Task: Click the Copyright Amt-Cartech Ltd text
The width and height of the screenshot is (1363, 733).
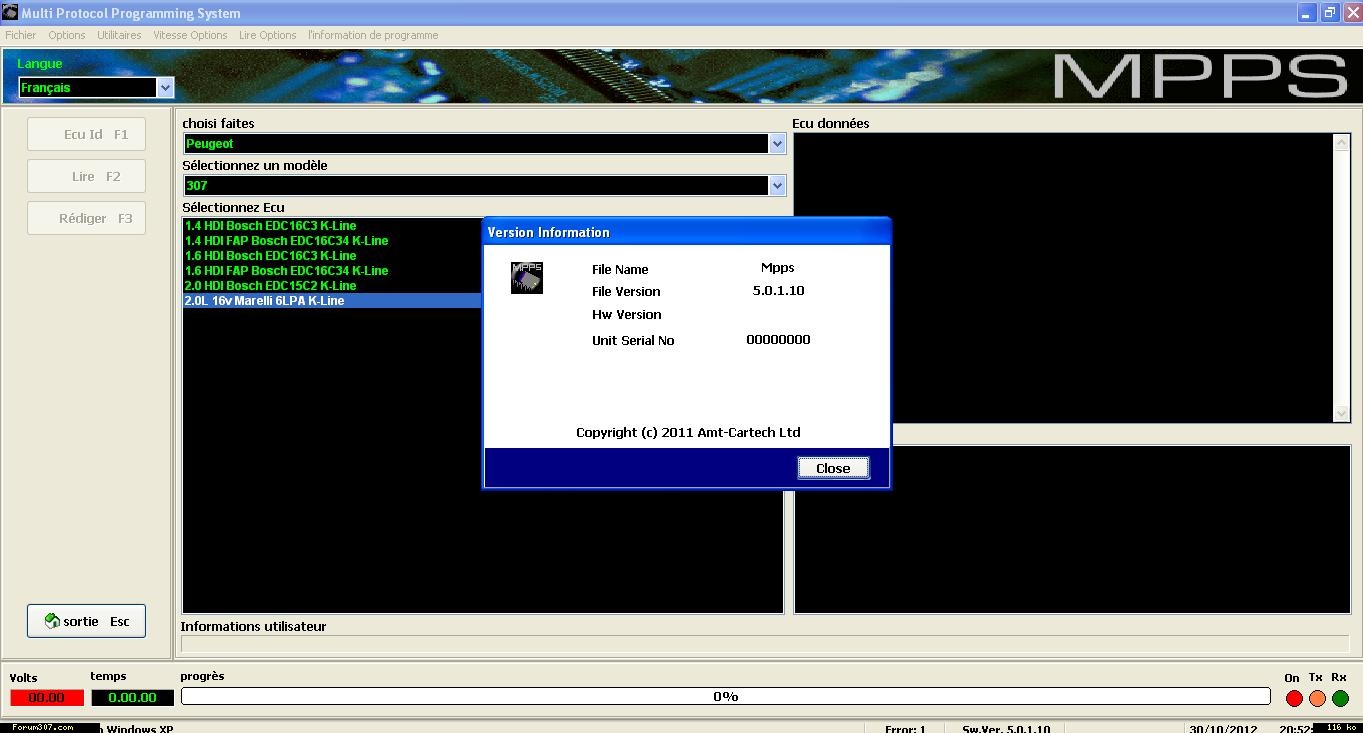Action: point(688,433)
